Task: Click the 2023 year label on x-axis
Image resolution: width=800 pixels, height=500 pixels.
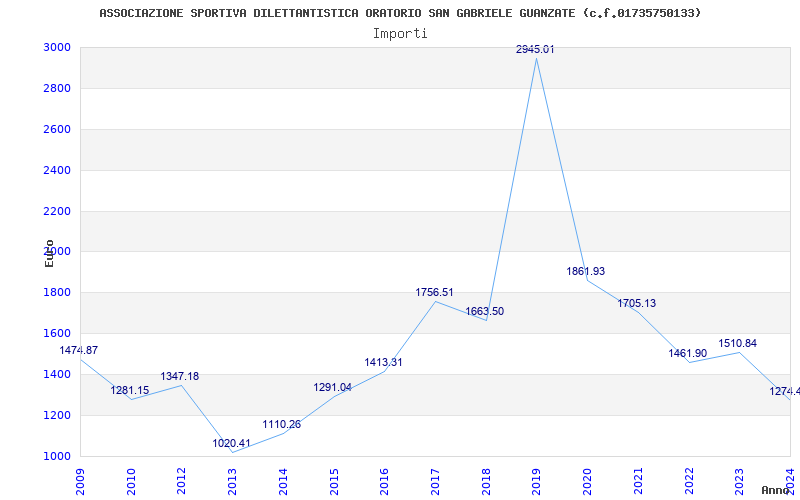Action: [740, 482]
